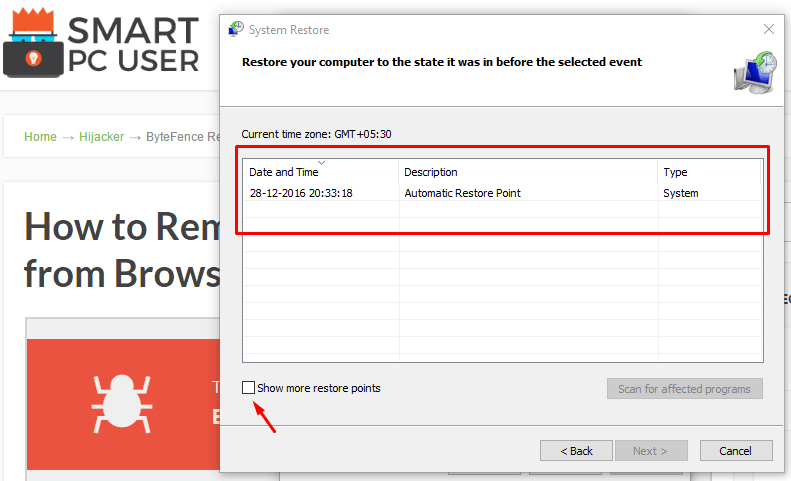The image size is (791, 481).
Task: Open the Hijacker breadcrumb link
Action: 101,137
